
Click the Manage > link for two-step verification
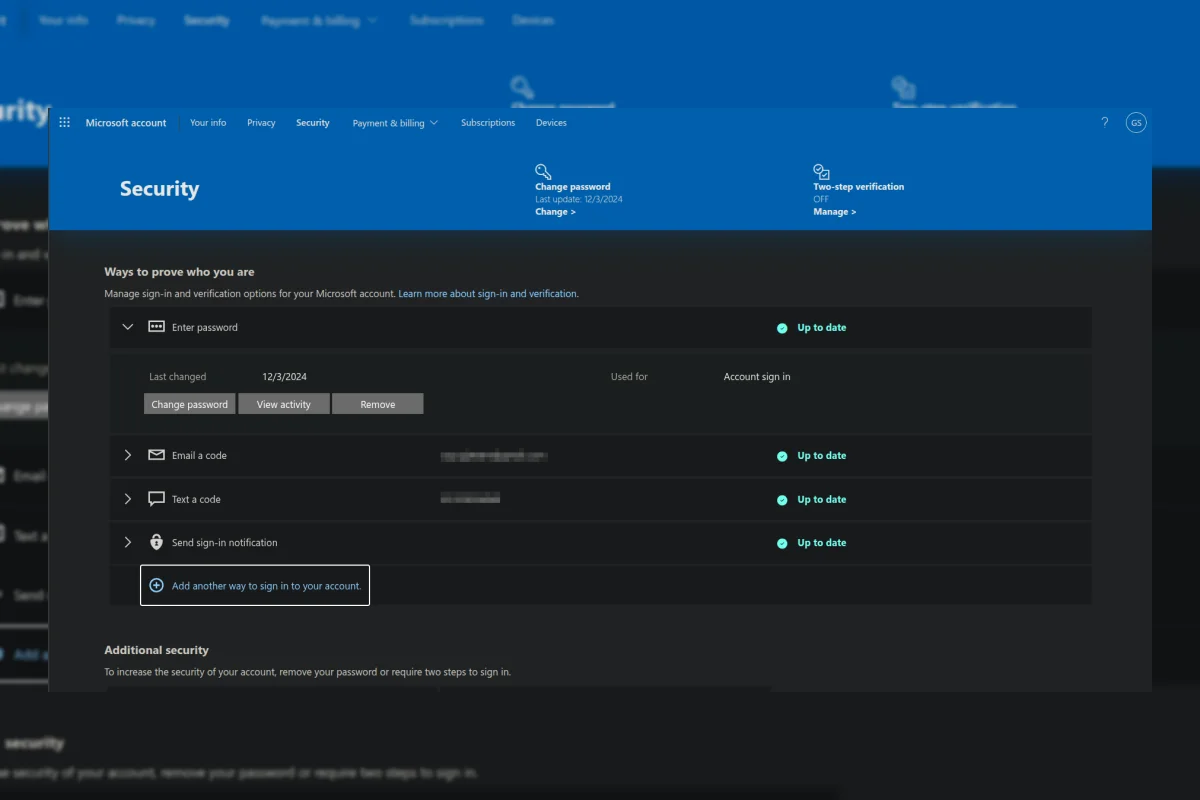pos(835,212)
